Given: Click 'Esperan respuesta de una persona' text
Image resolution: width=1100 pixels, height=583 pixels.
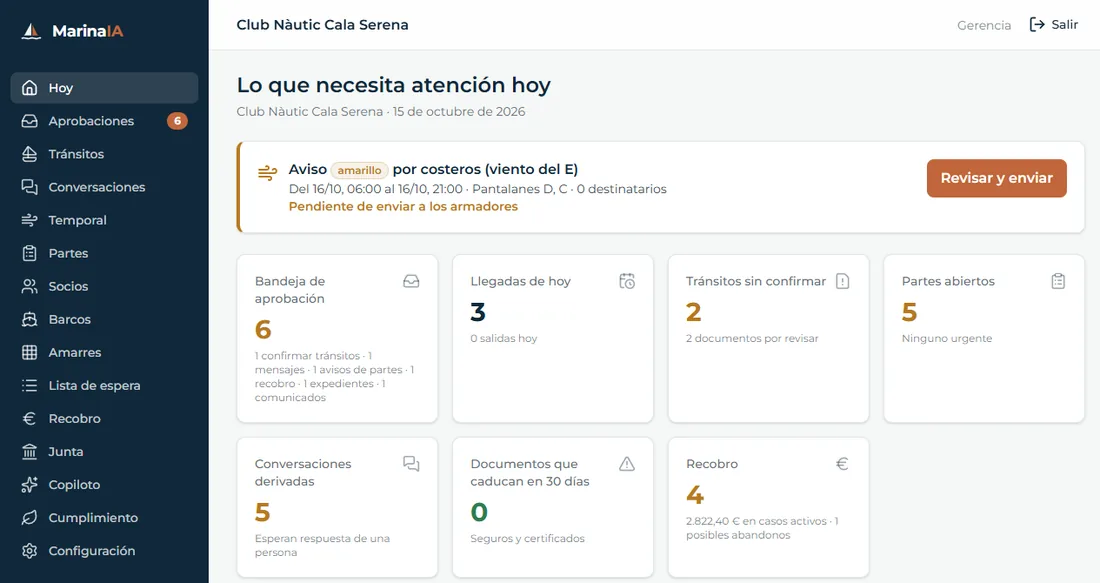Looking at the screenshot, I should [322, 545].
